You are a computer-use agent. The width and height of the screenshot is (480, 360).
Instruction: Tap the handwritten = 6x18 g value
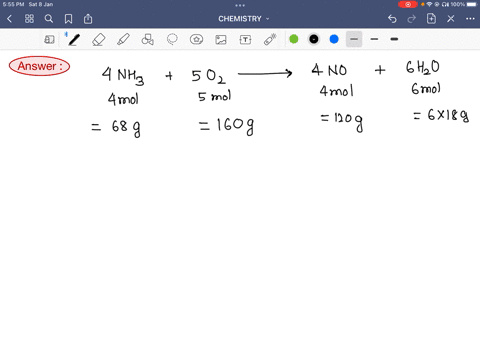click(441, 115)
